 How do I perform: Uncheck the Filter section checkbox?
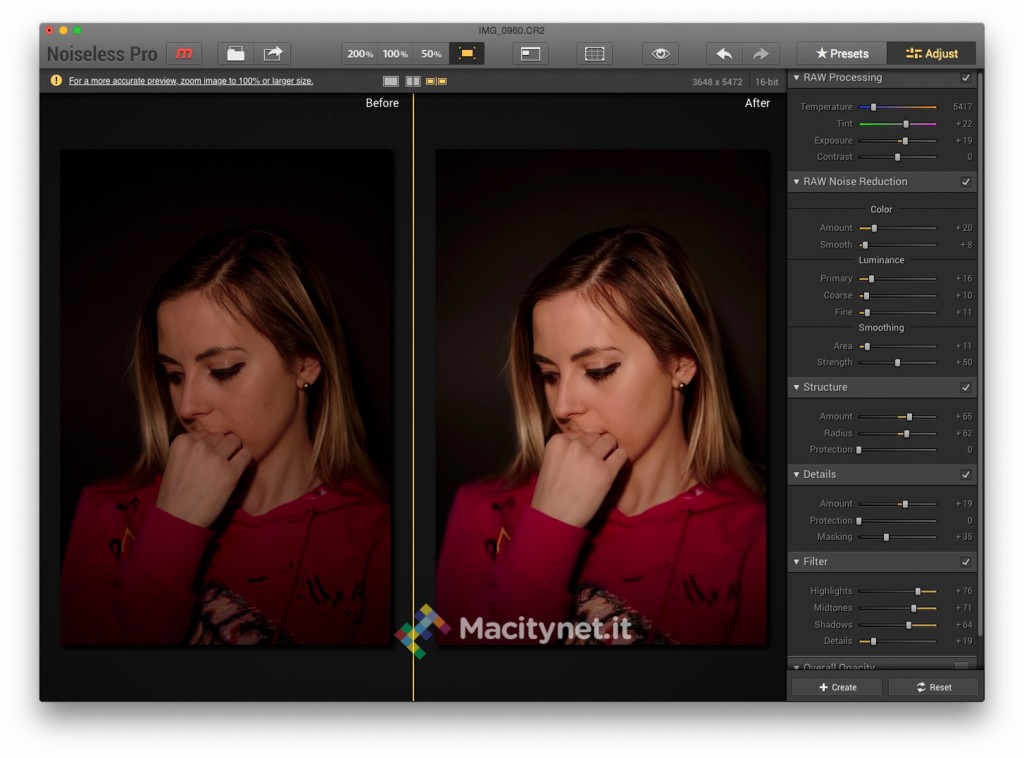[965, 562]
